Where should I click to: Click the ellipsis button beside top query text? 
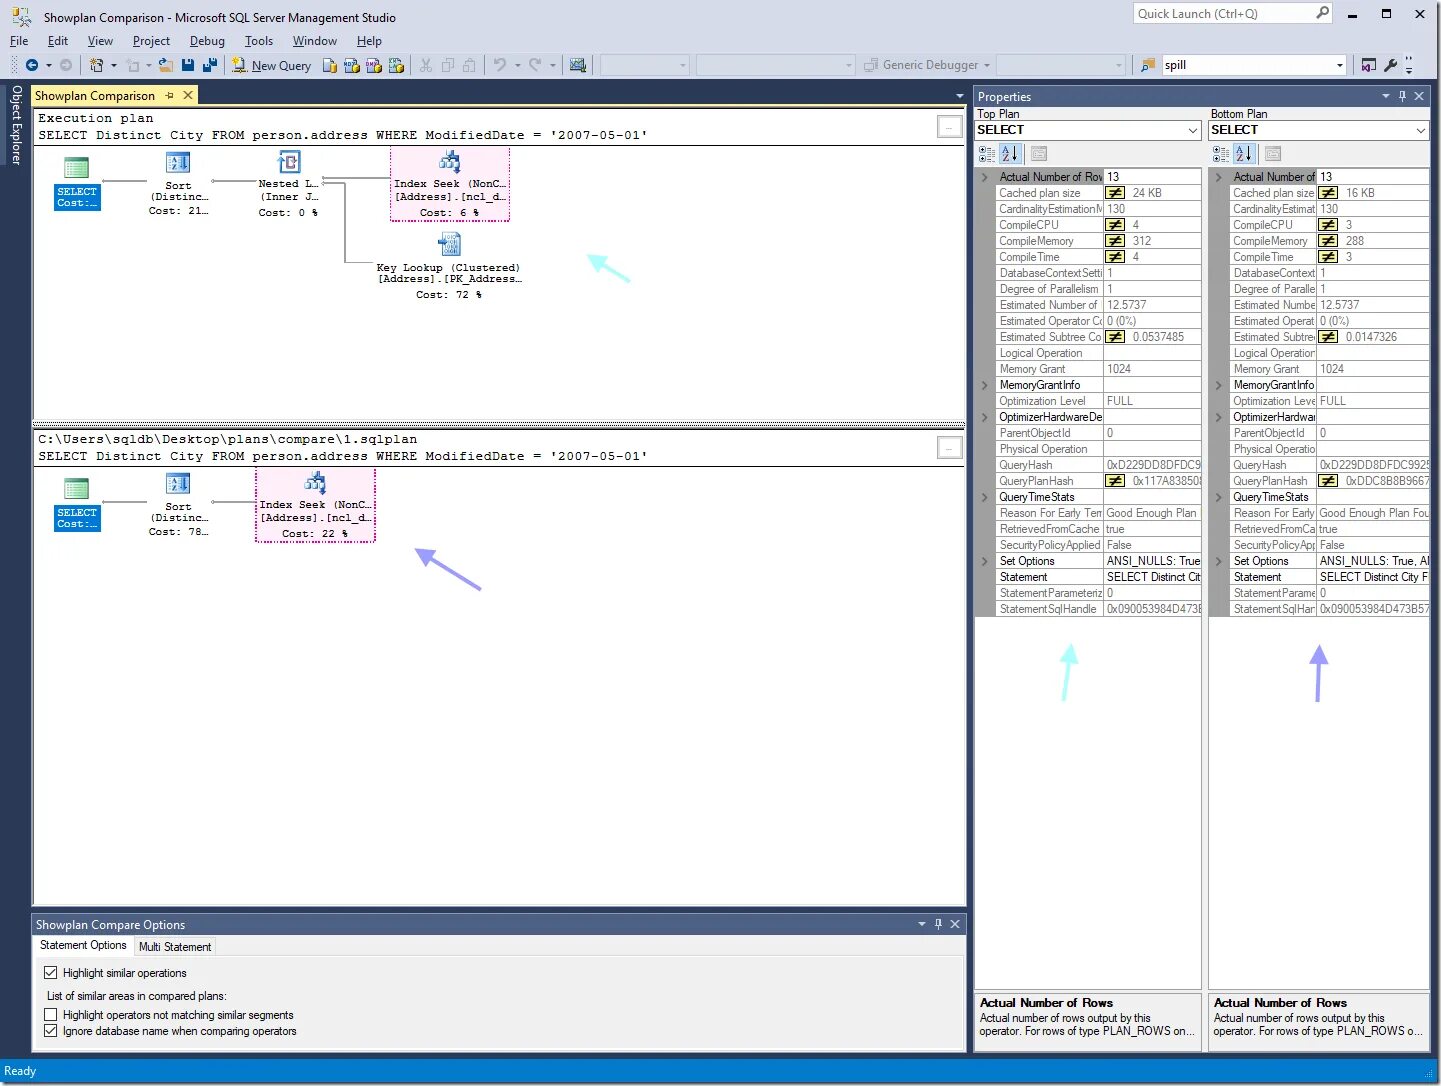pos(949,127)
